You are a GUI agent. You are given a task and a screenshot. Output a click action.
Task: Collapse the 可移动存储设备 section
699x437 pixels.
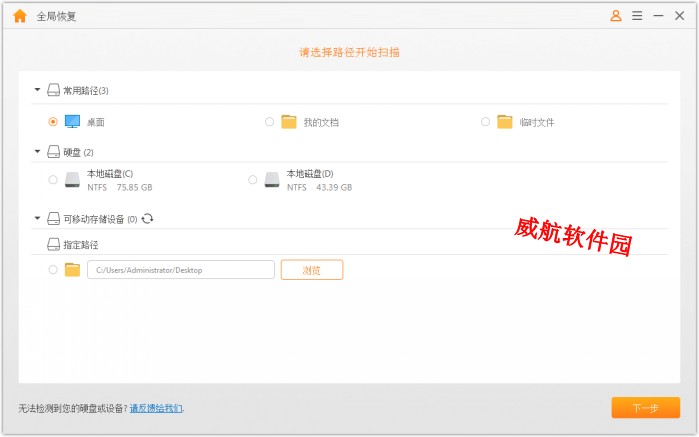pyautogui.click(x=38, y=218)
